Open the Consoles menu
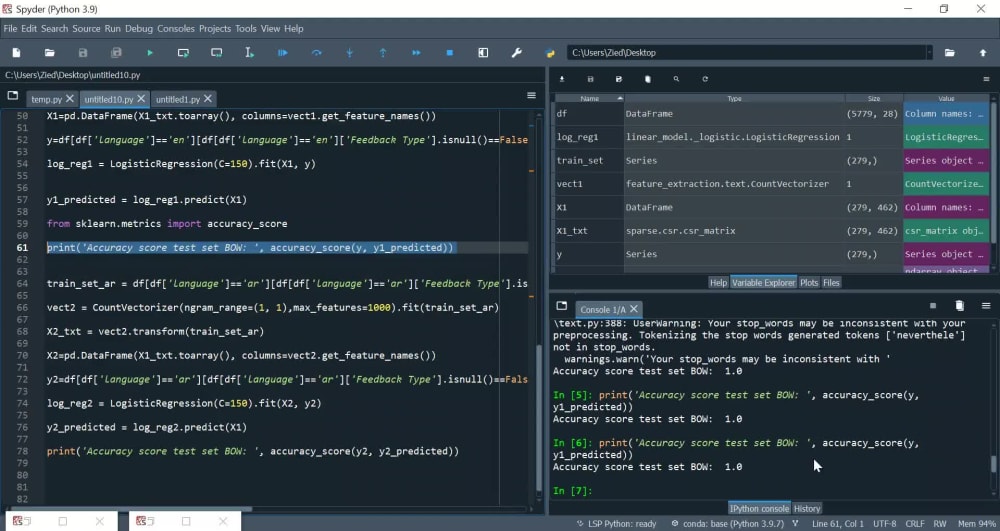The width and height of the screenshot is (1000, 531). (175, 29)
